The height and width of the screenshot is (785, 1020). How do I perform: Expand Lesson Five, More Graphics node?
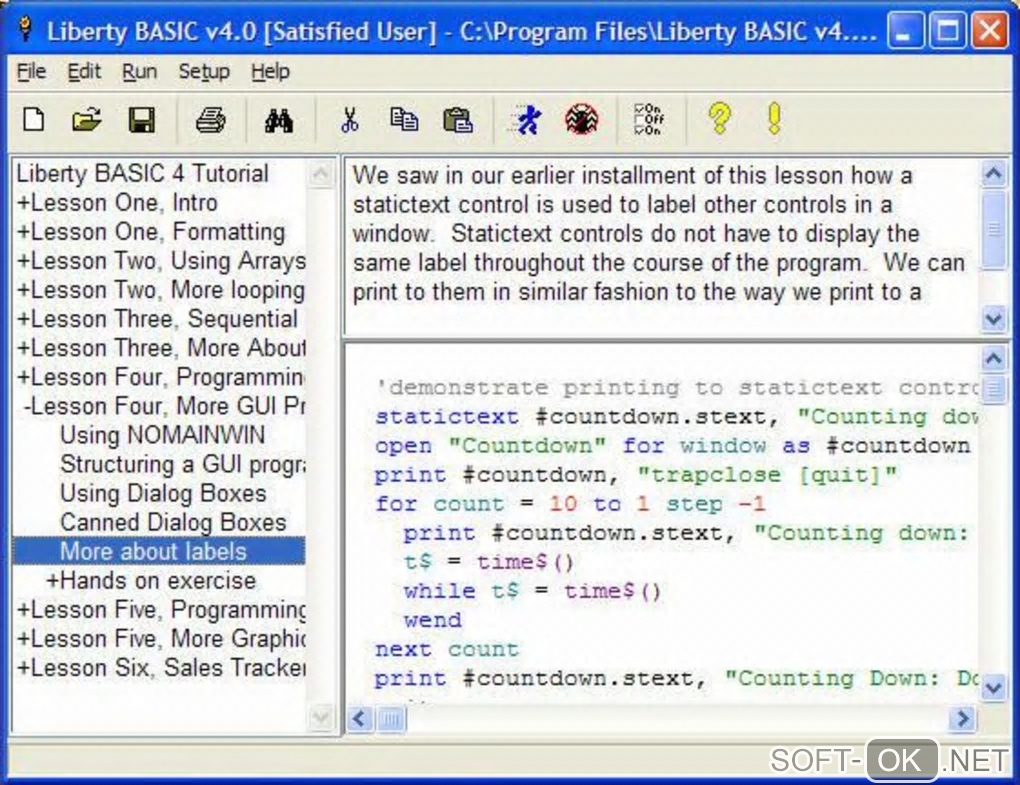coord(23,639)
